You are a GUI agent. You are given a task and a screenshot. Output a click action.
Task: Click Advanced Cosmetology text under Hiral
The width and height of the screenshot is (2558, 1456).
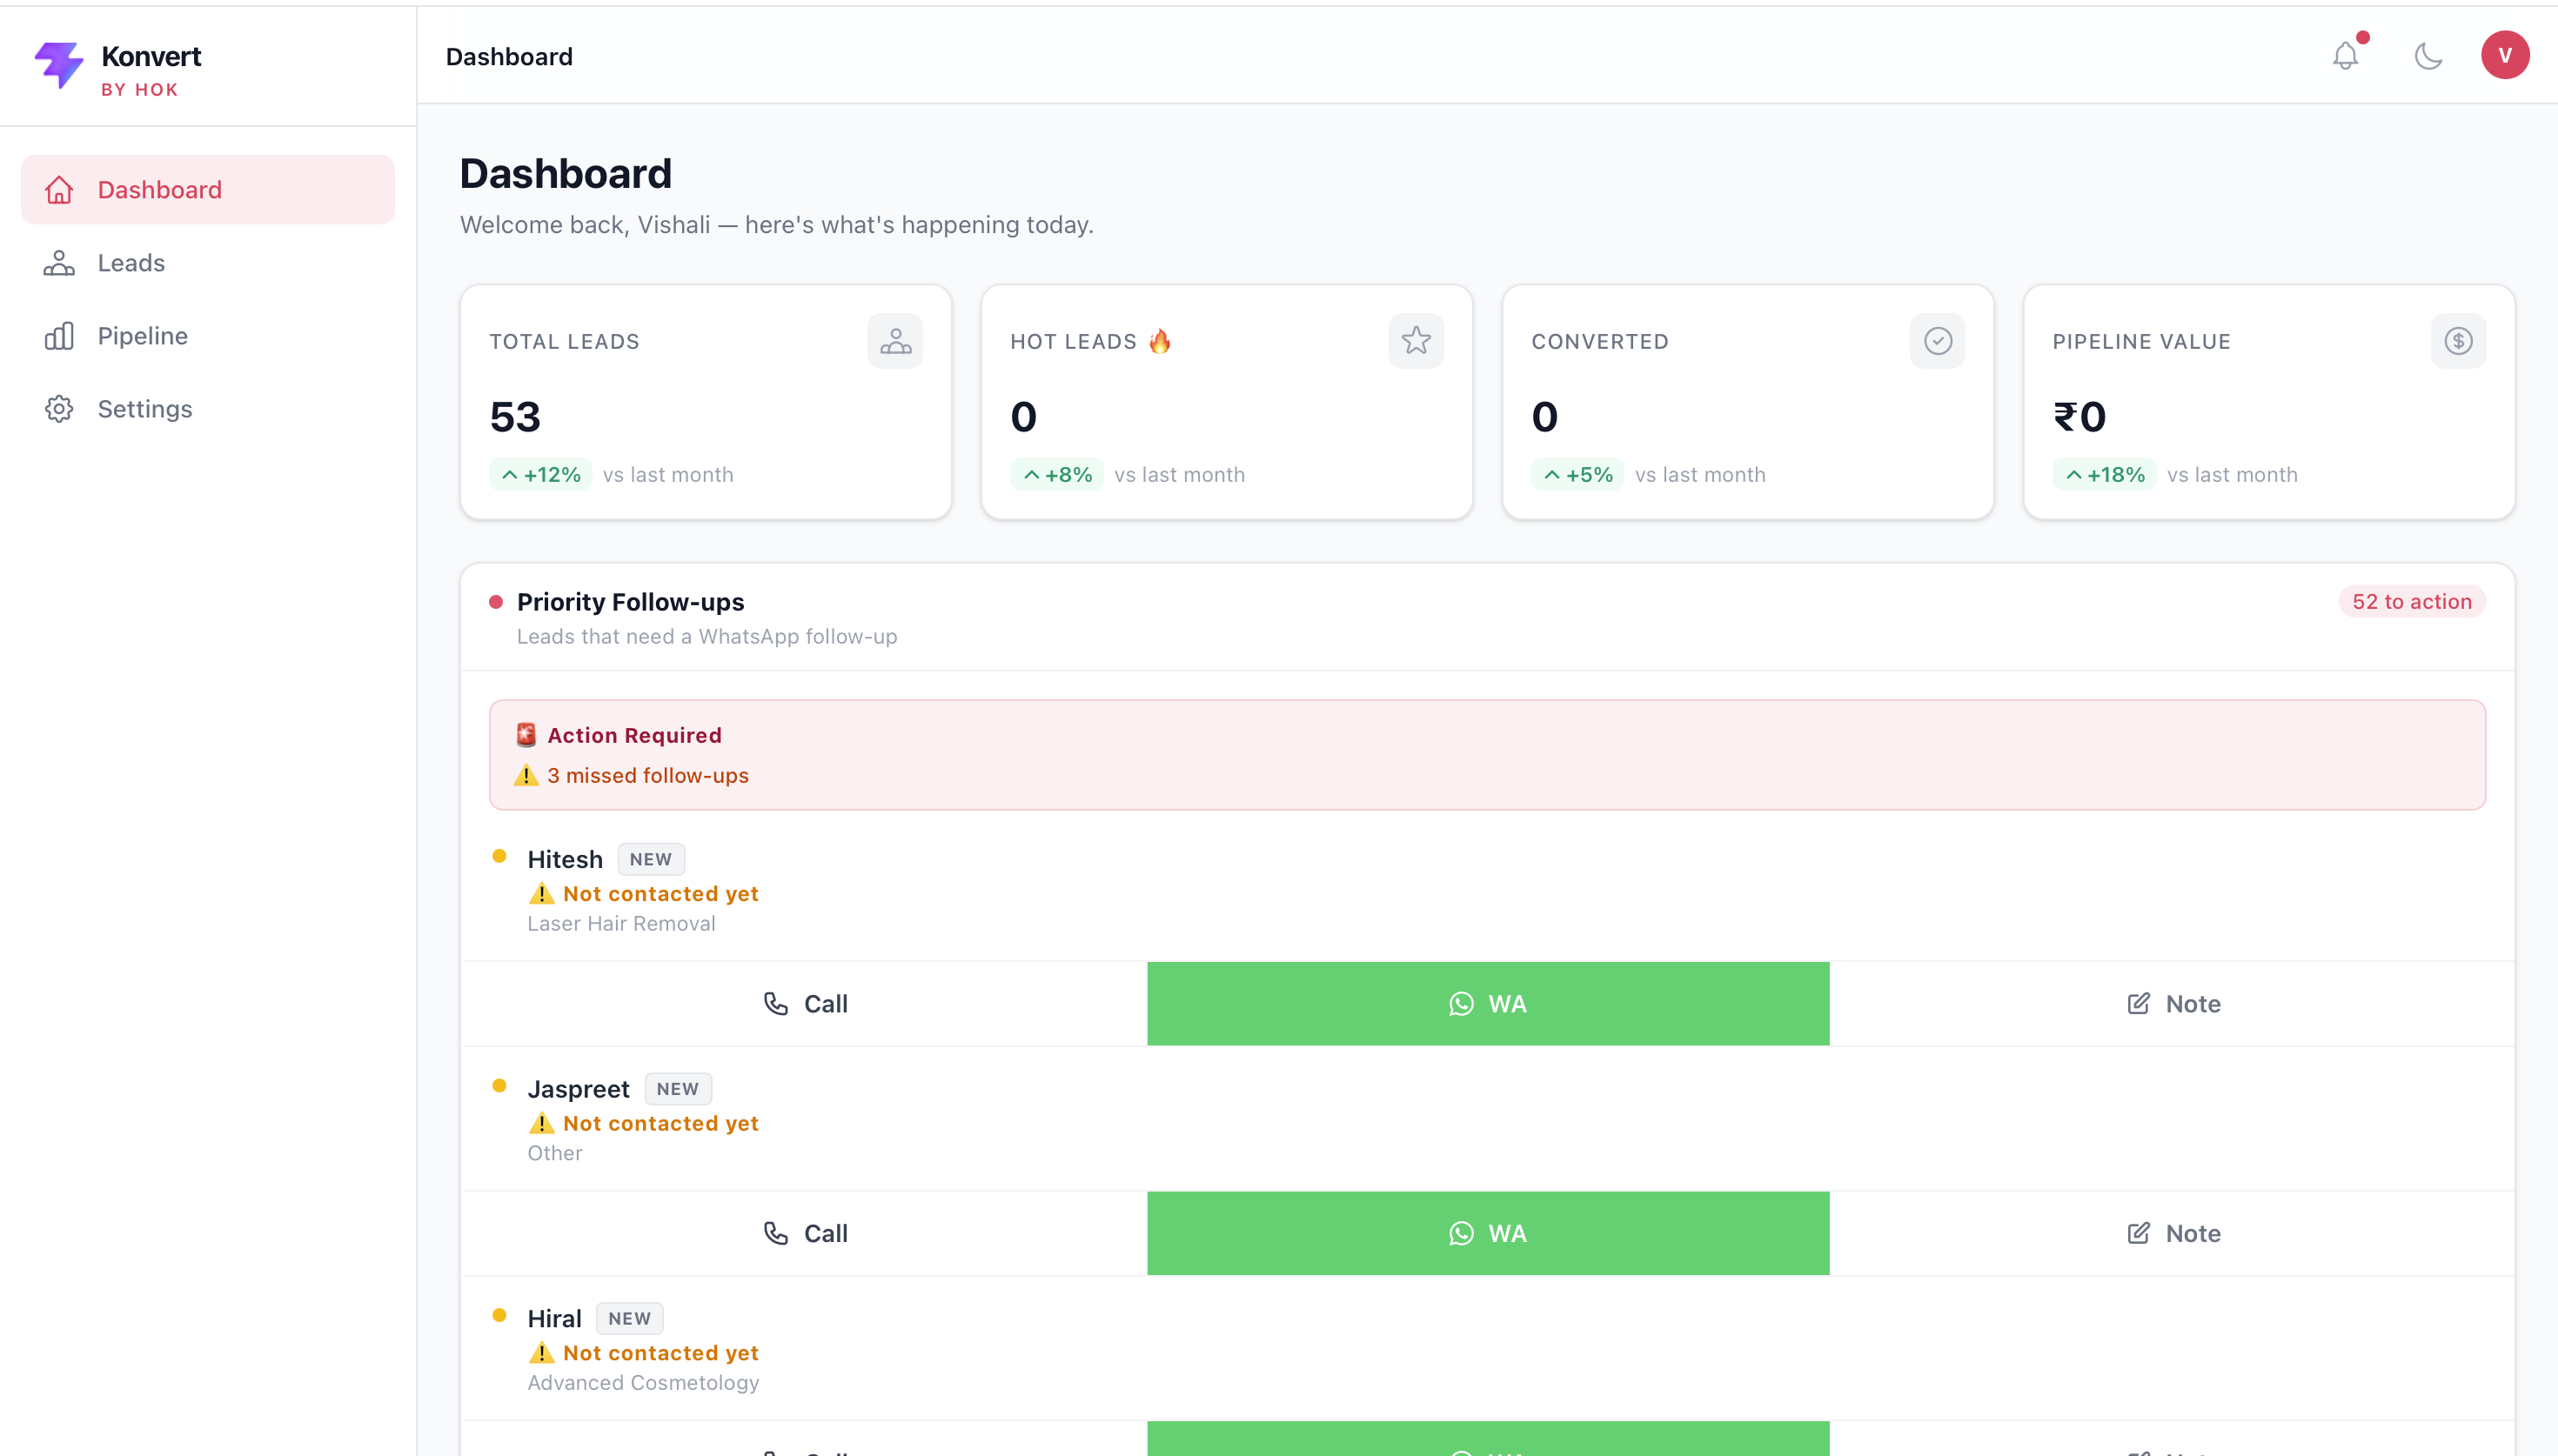643,1383
